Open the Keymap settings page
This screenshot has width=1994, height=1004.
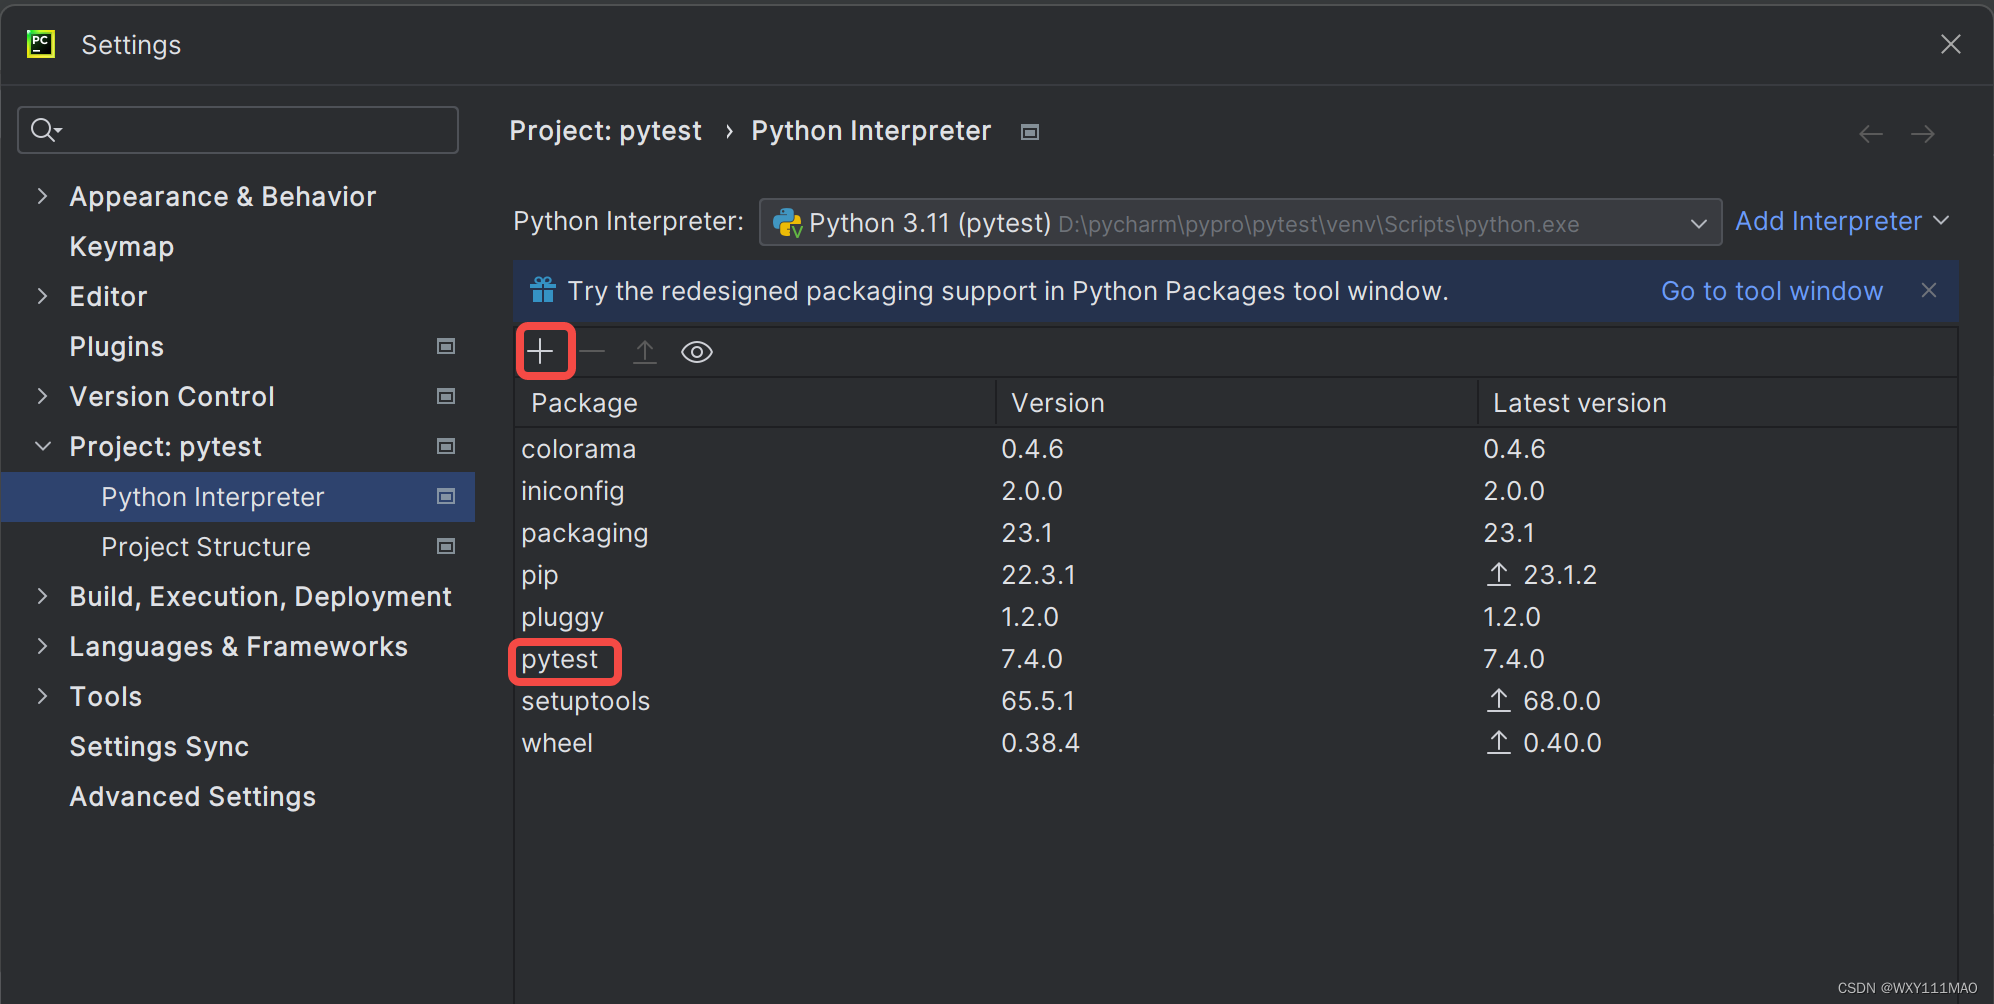pos(121,246)
